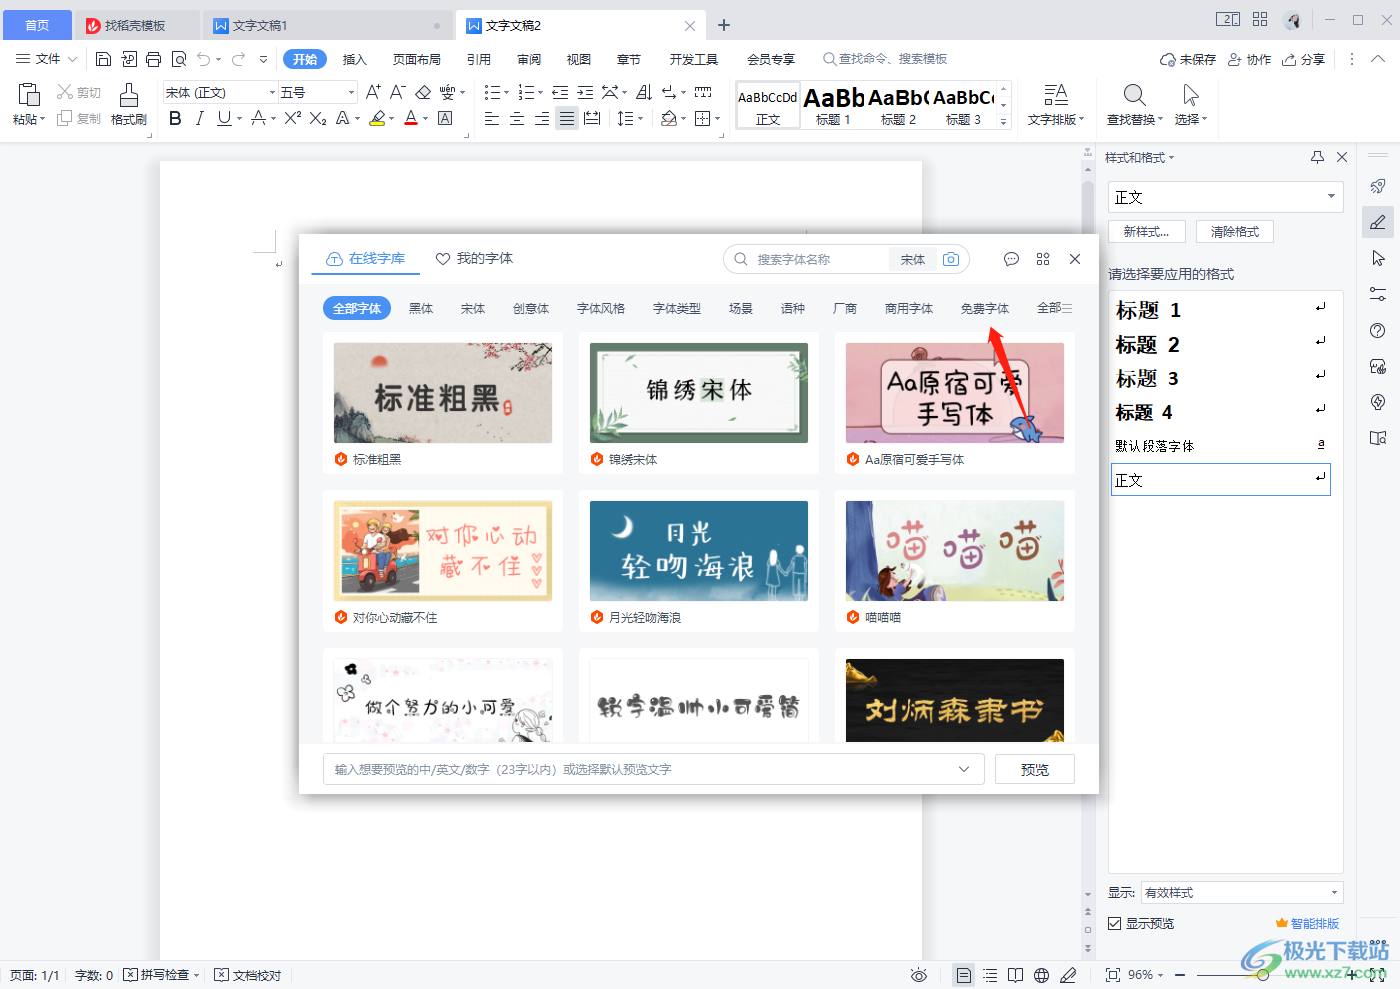Screen dimensions: 1400x989
Task: Open the File menu dropdown
Action: [x=46, y=59]
